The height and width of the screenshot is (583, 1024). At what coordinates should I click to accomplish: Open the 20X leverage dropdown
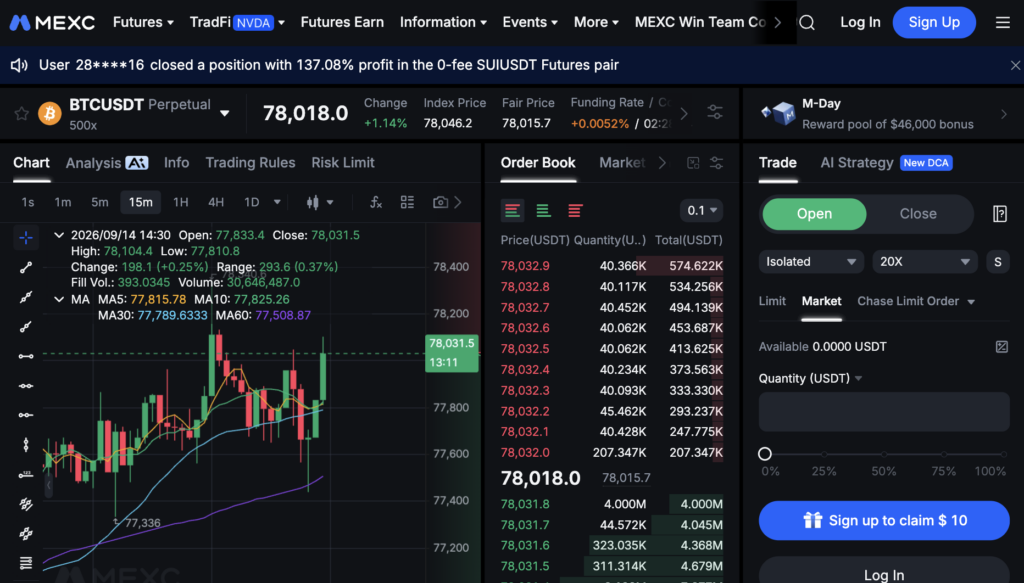click(925, 262)
